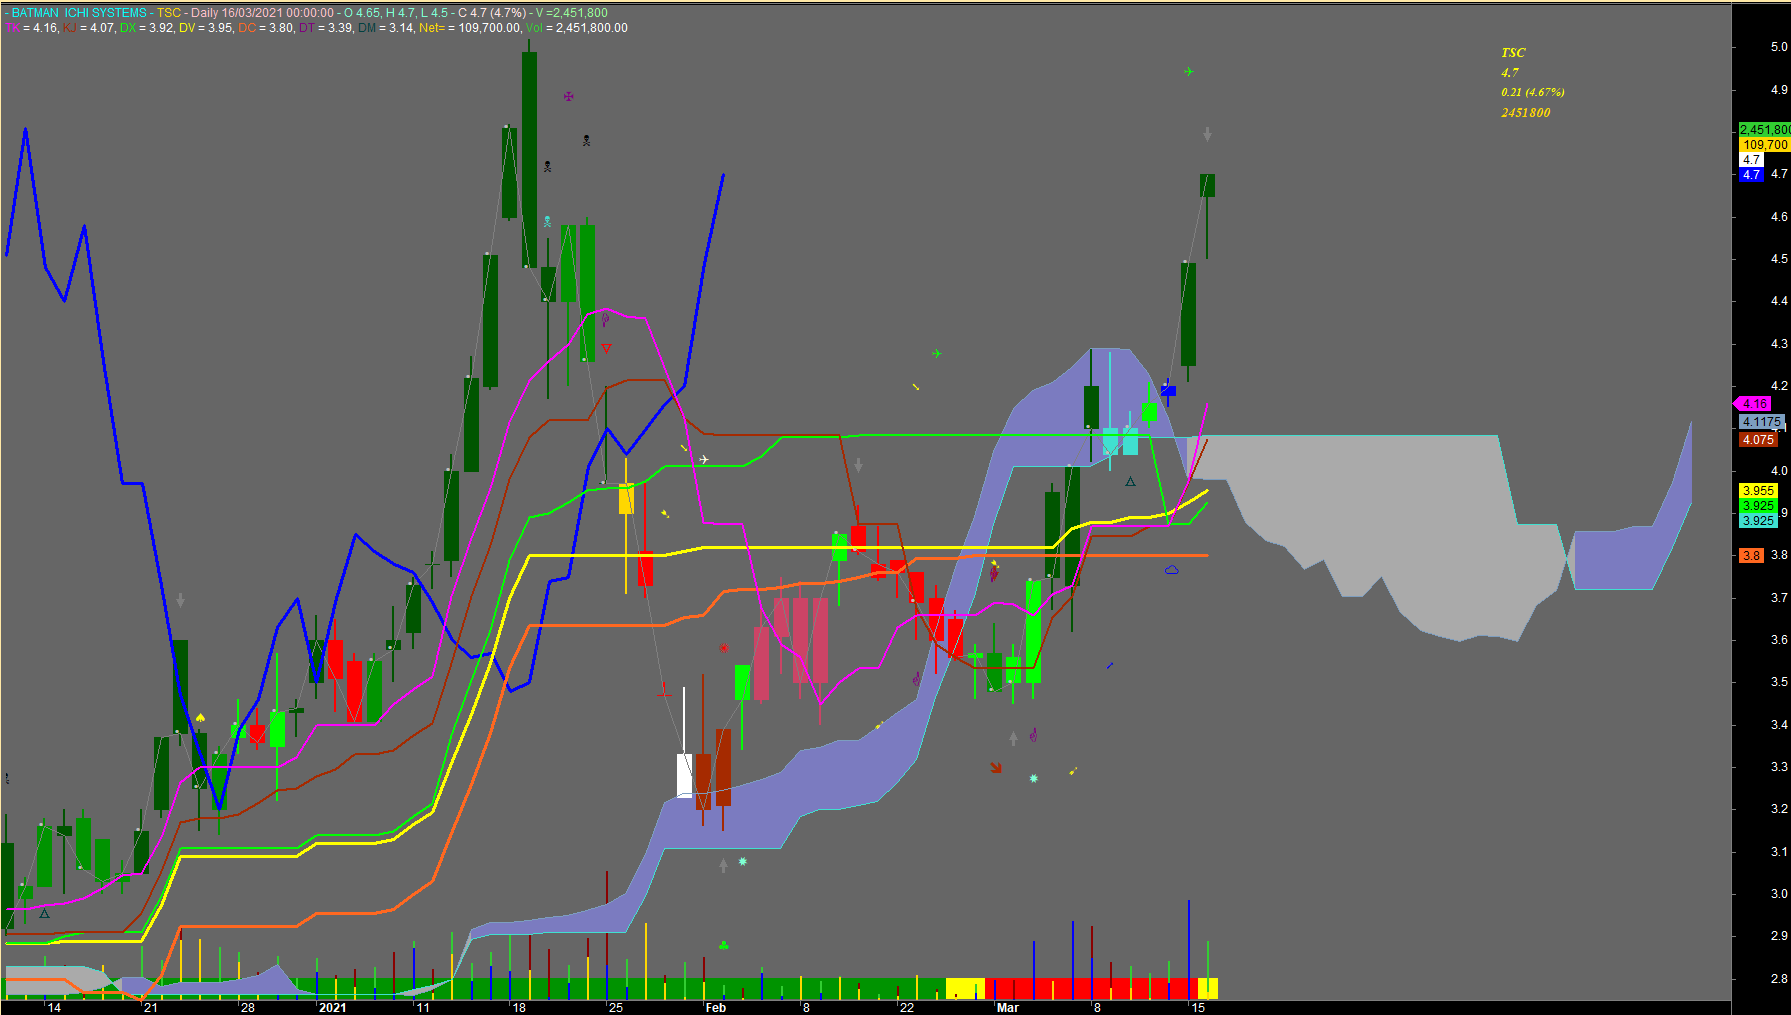Click the cyan skull marker on the chart
Image resolution: width=1791 pixels, height=1015 pixels.
[x=547, y=221]
